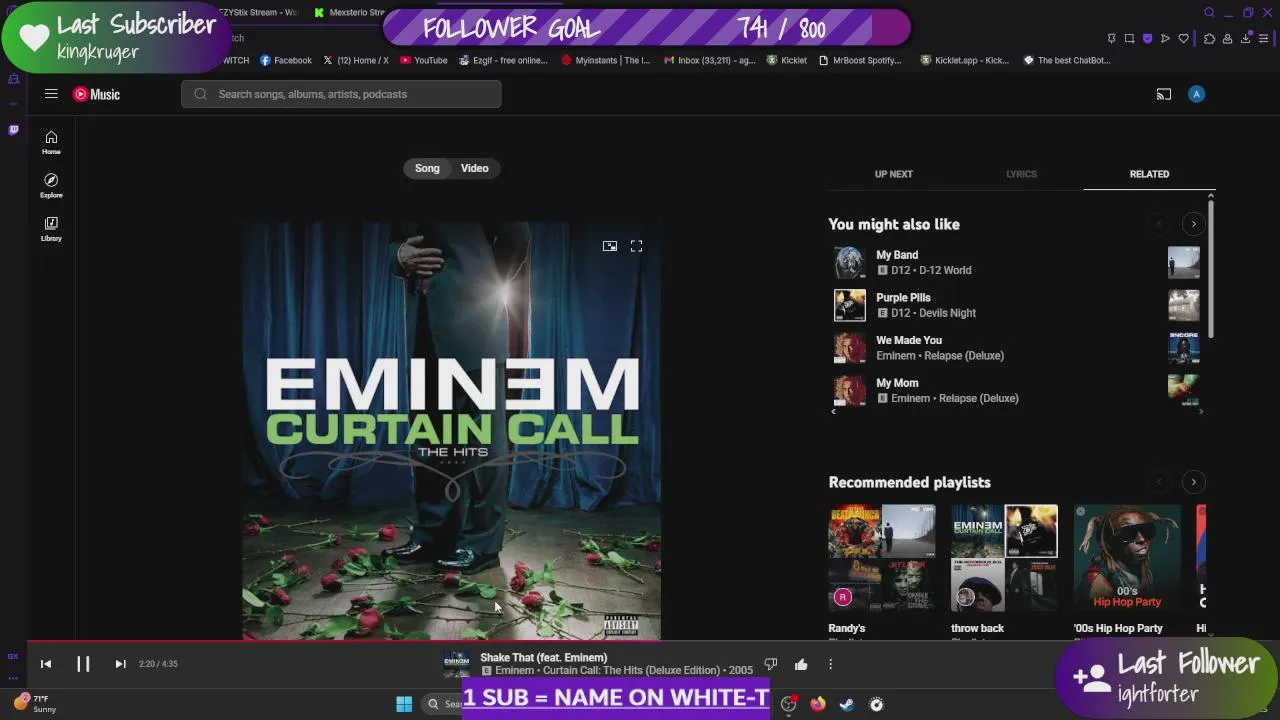Open Twitch panel in browser sidebar
Image resolution: width=1280 pixels, height=720 pixels.
tap(13, 130)
